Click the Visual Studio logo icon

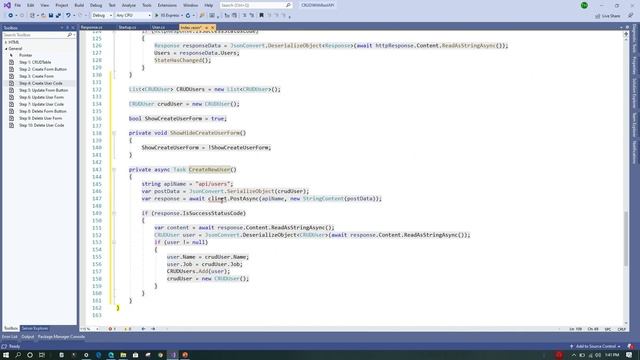[7, 5]
